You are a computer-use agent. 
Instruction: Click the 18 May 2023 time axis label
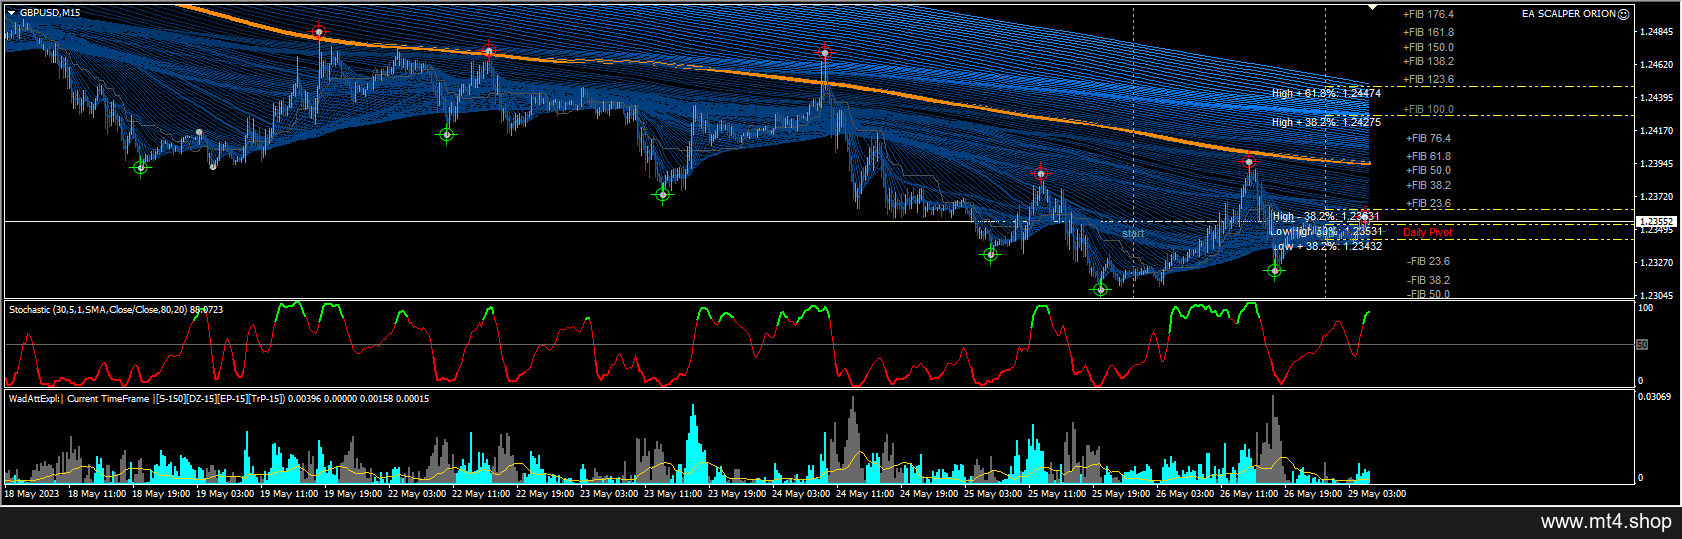click(32, 494)
